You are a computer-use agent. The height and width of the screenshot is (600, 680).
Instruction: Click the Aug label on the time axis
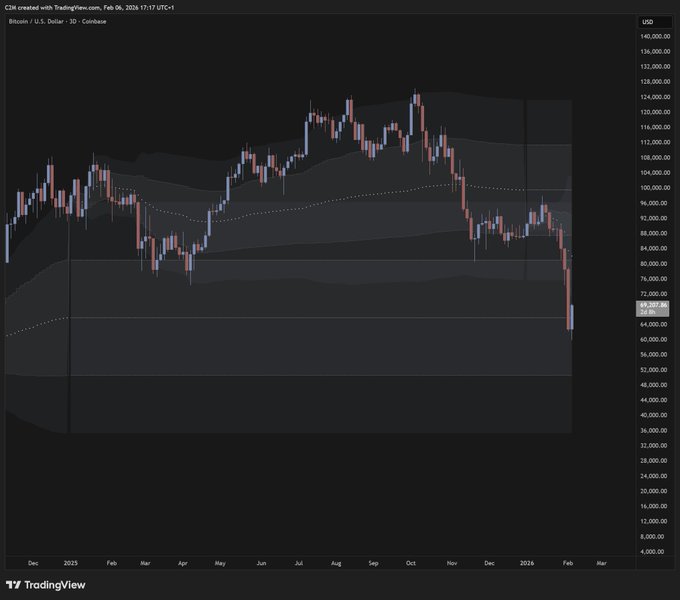click(336, 564)
